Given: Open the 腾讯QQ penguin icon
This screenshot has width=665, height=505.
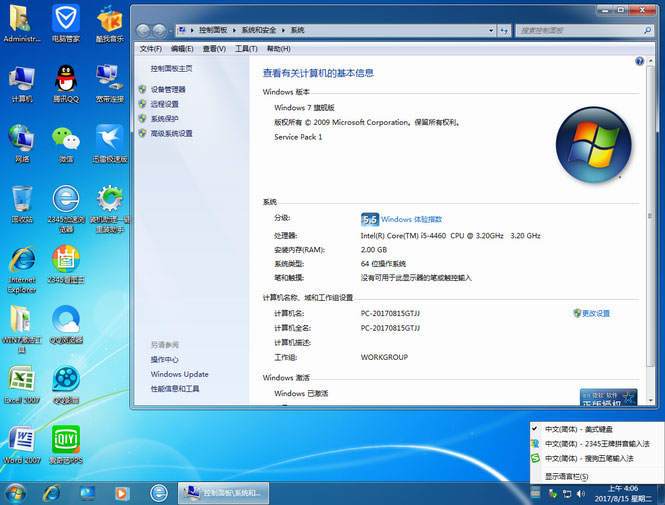Looking at the screenshot, I should [66, 84].
